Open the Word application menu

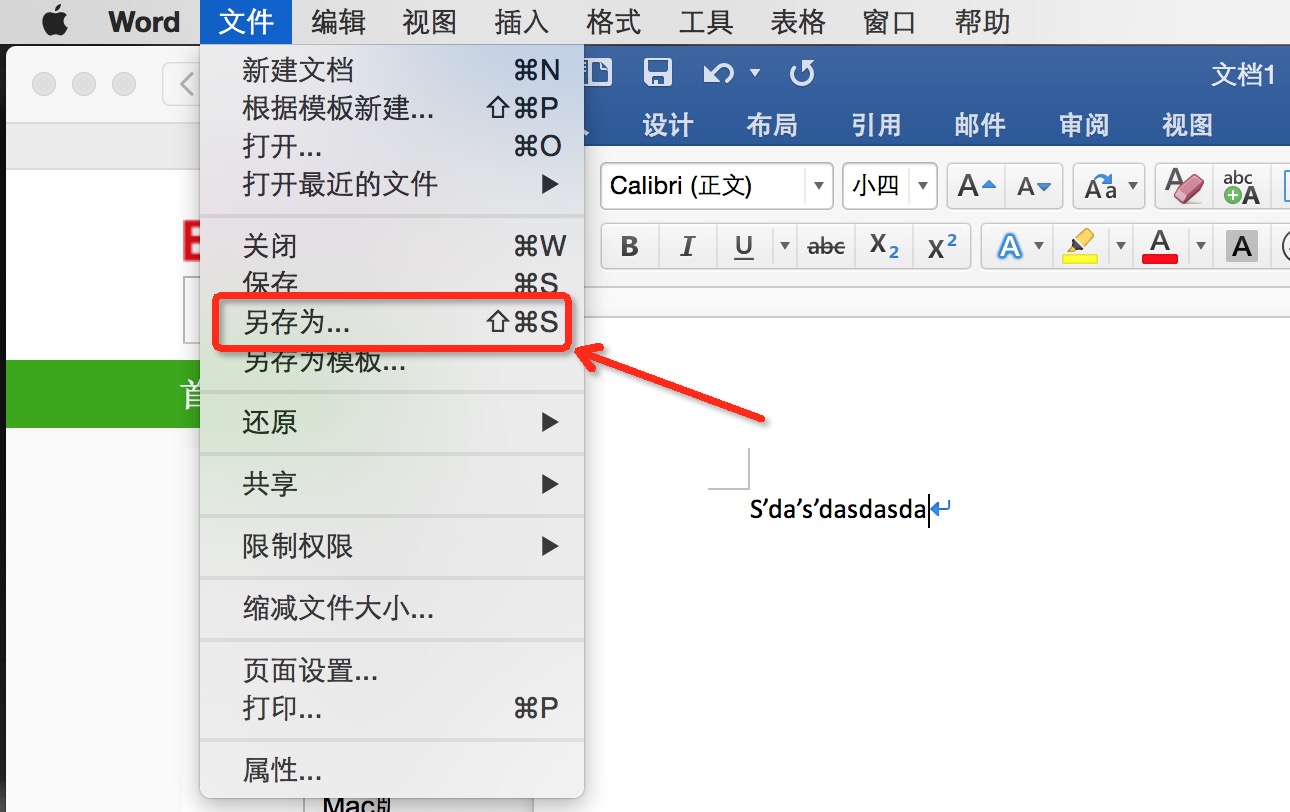144,22
